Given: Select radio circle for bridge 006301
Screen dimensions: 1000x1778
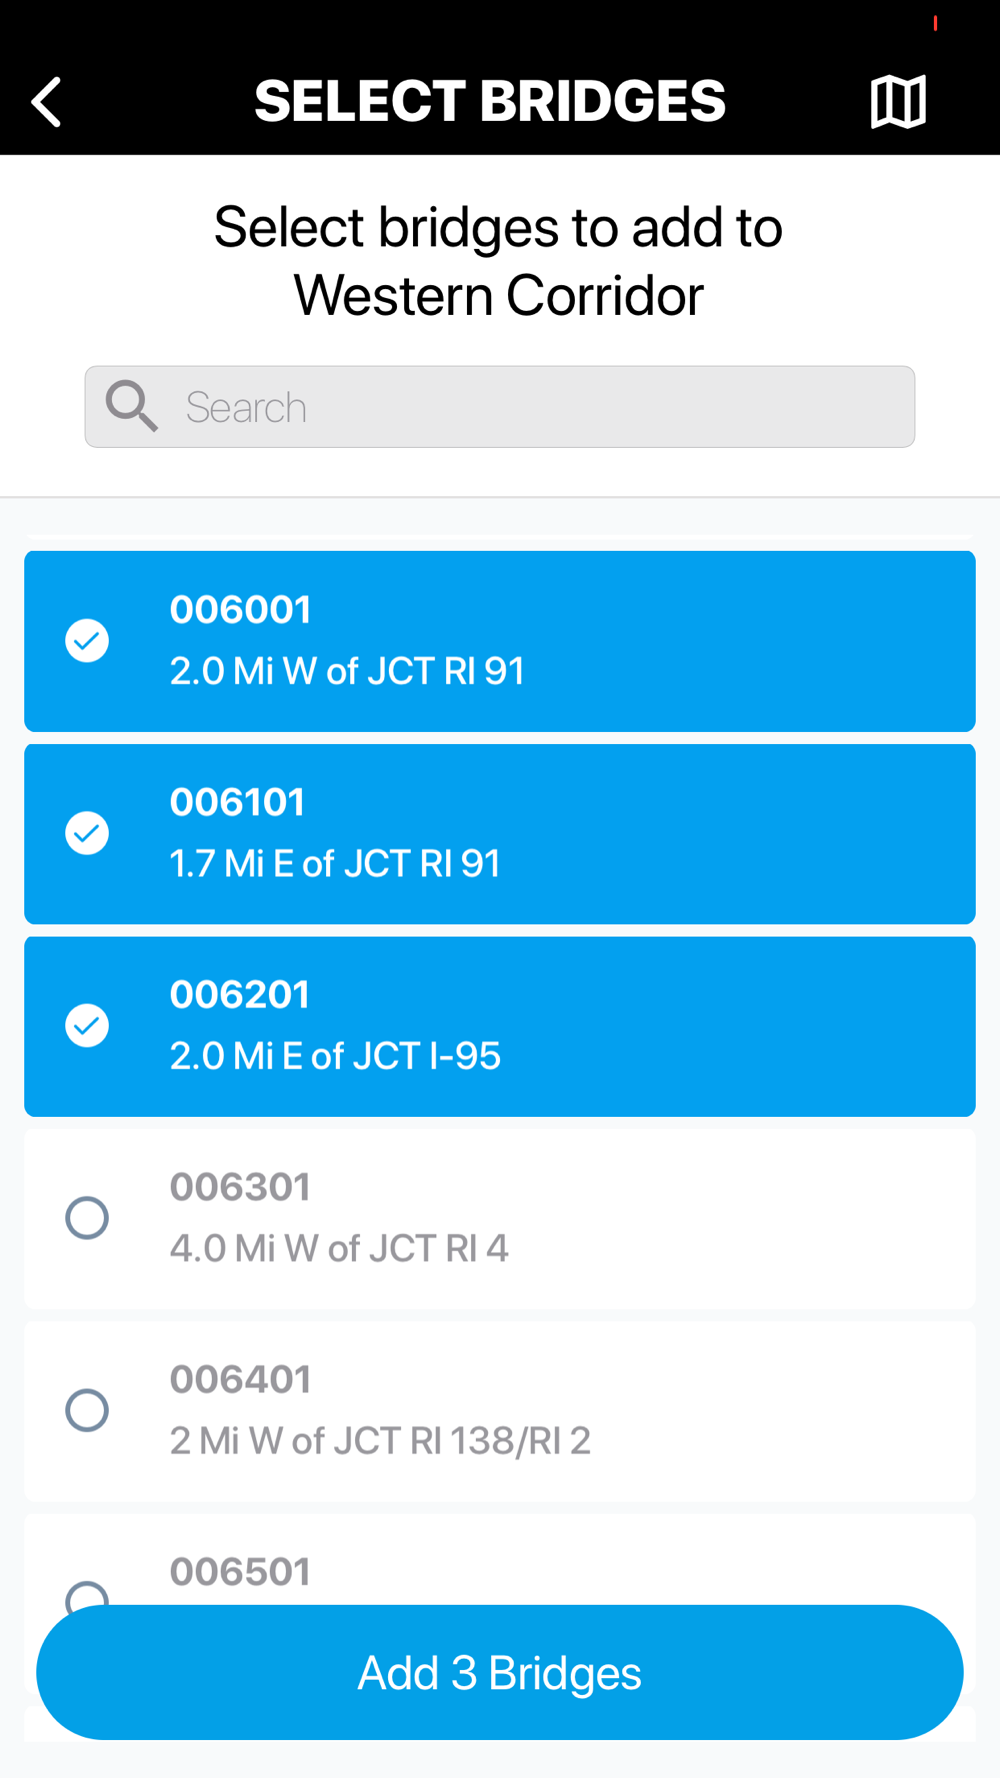Looking at the screenshot, I should point(87,1218).
